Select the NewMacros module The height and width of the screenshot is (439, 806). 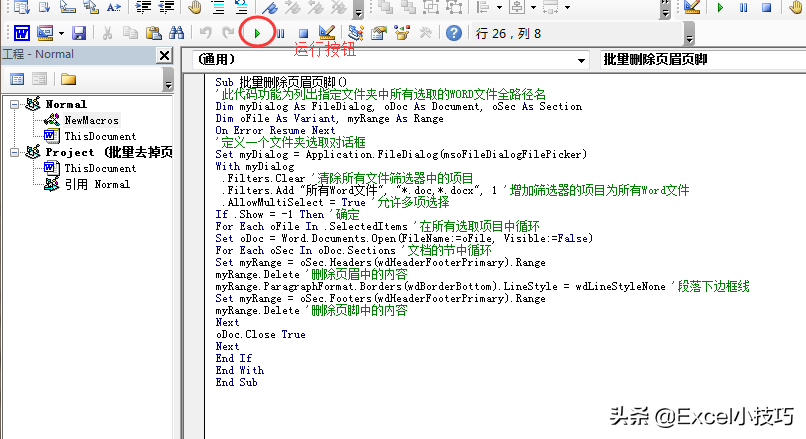tap(91, 120)
